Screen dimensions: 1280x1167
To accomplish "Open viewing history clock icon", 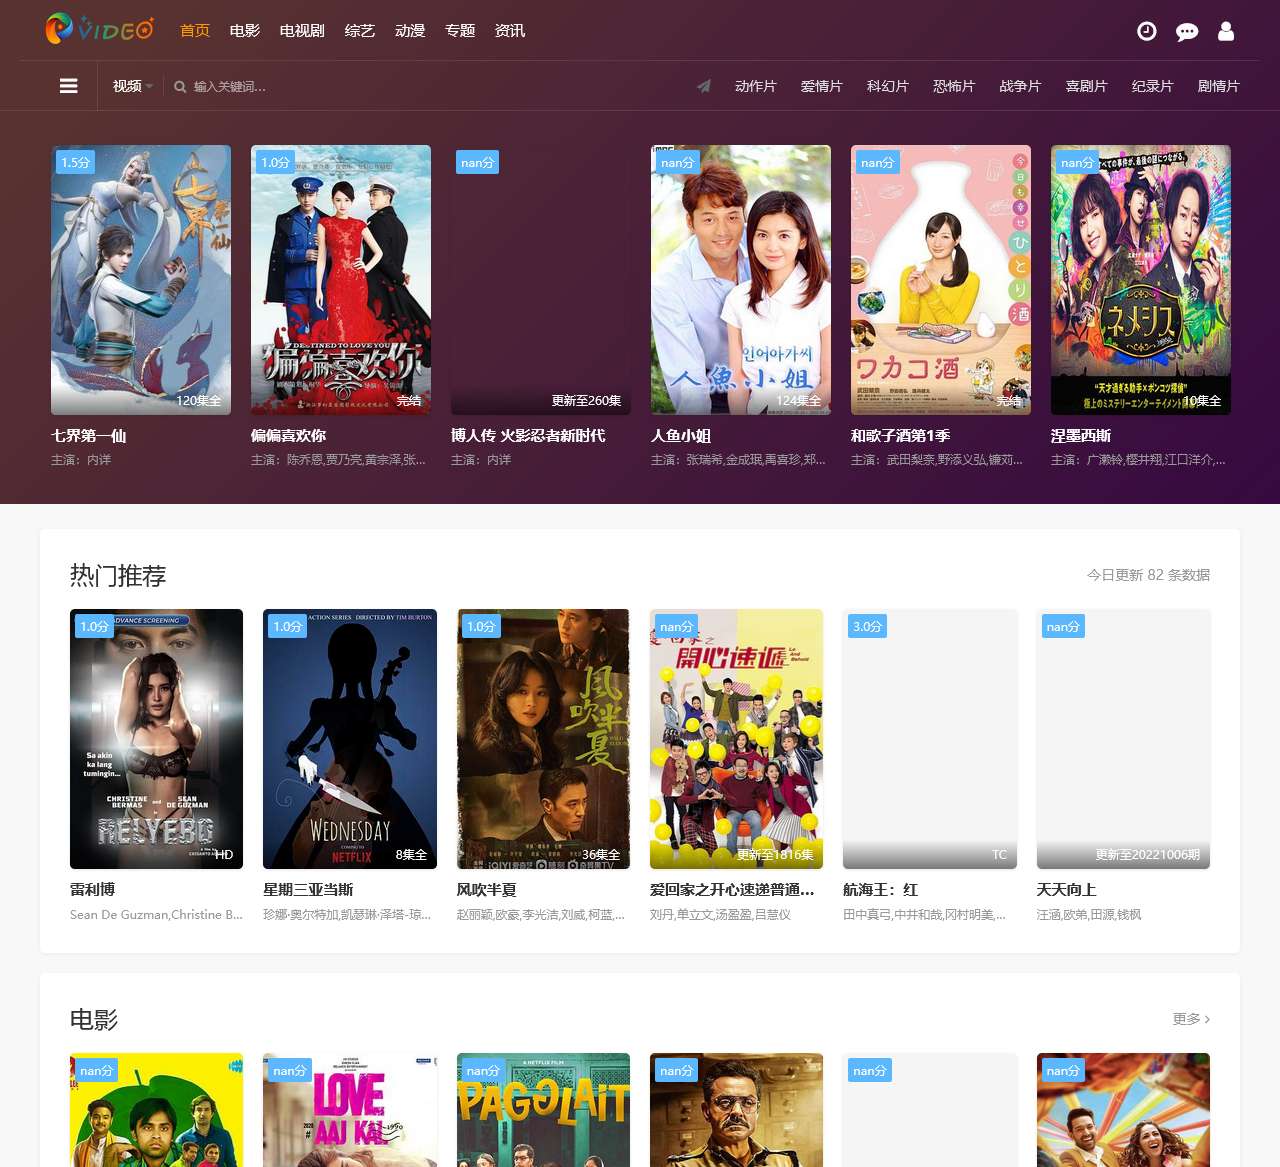I will pos(1147,31).
